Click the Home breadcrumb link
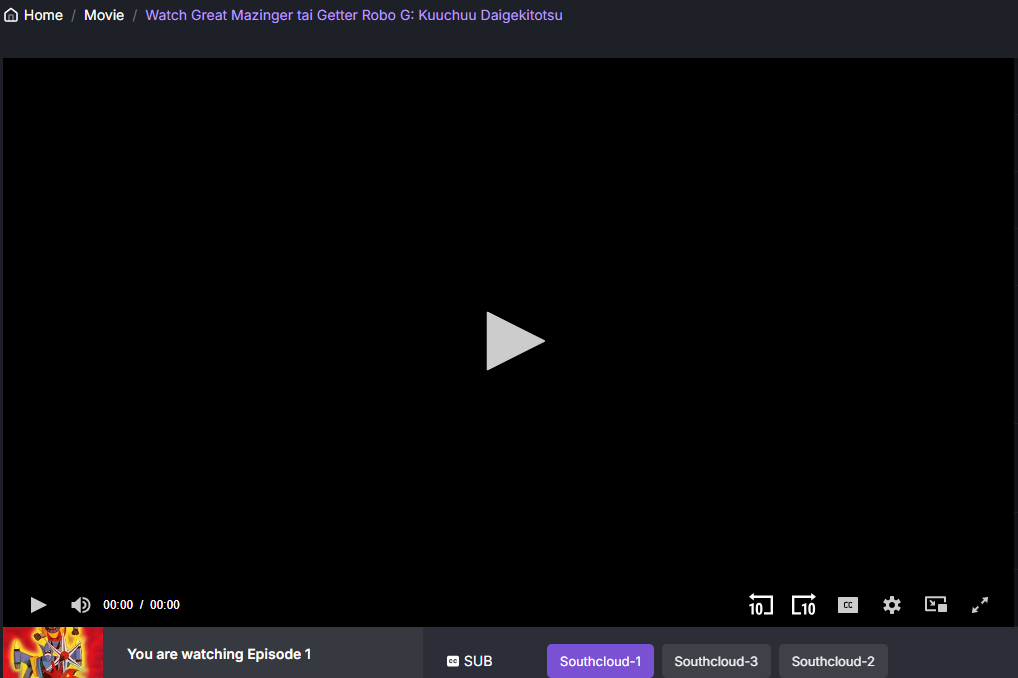 43,15
